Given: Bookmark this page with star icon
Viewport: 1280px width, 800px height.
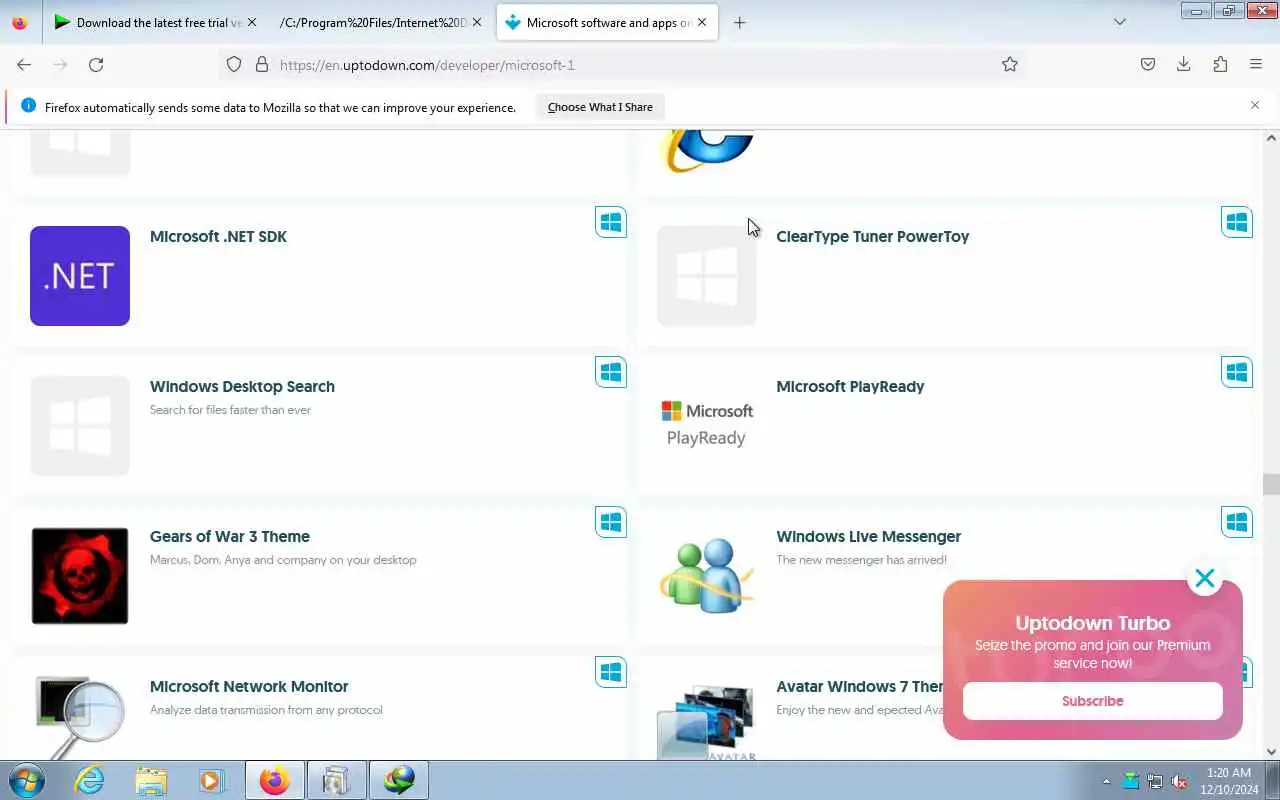Looking at the screenshot, I should point(1010,64).
